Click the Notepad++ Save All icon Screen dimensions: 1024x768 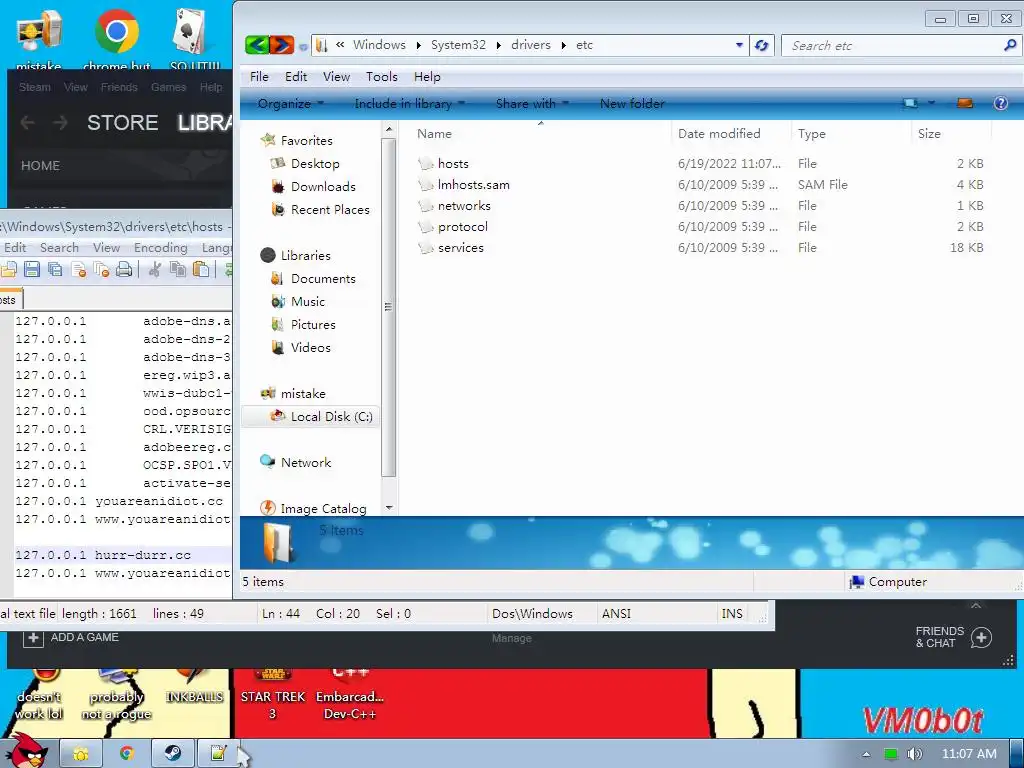tap(56, 269)
